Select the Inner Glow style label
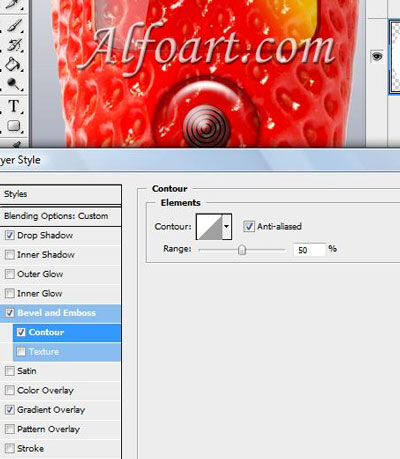This screenshot has height=459, width=400. [x=40, y=293]
